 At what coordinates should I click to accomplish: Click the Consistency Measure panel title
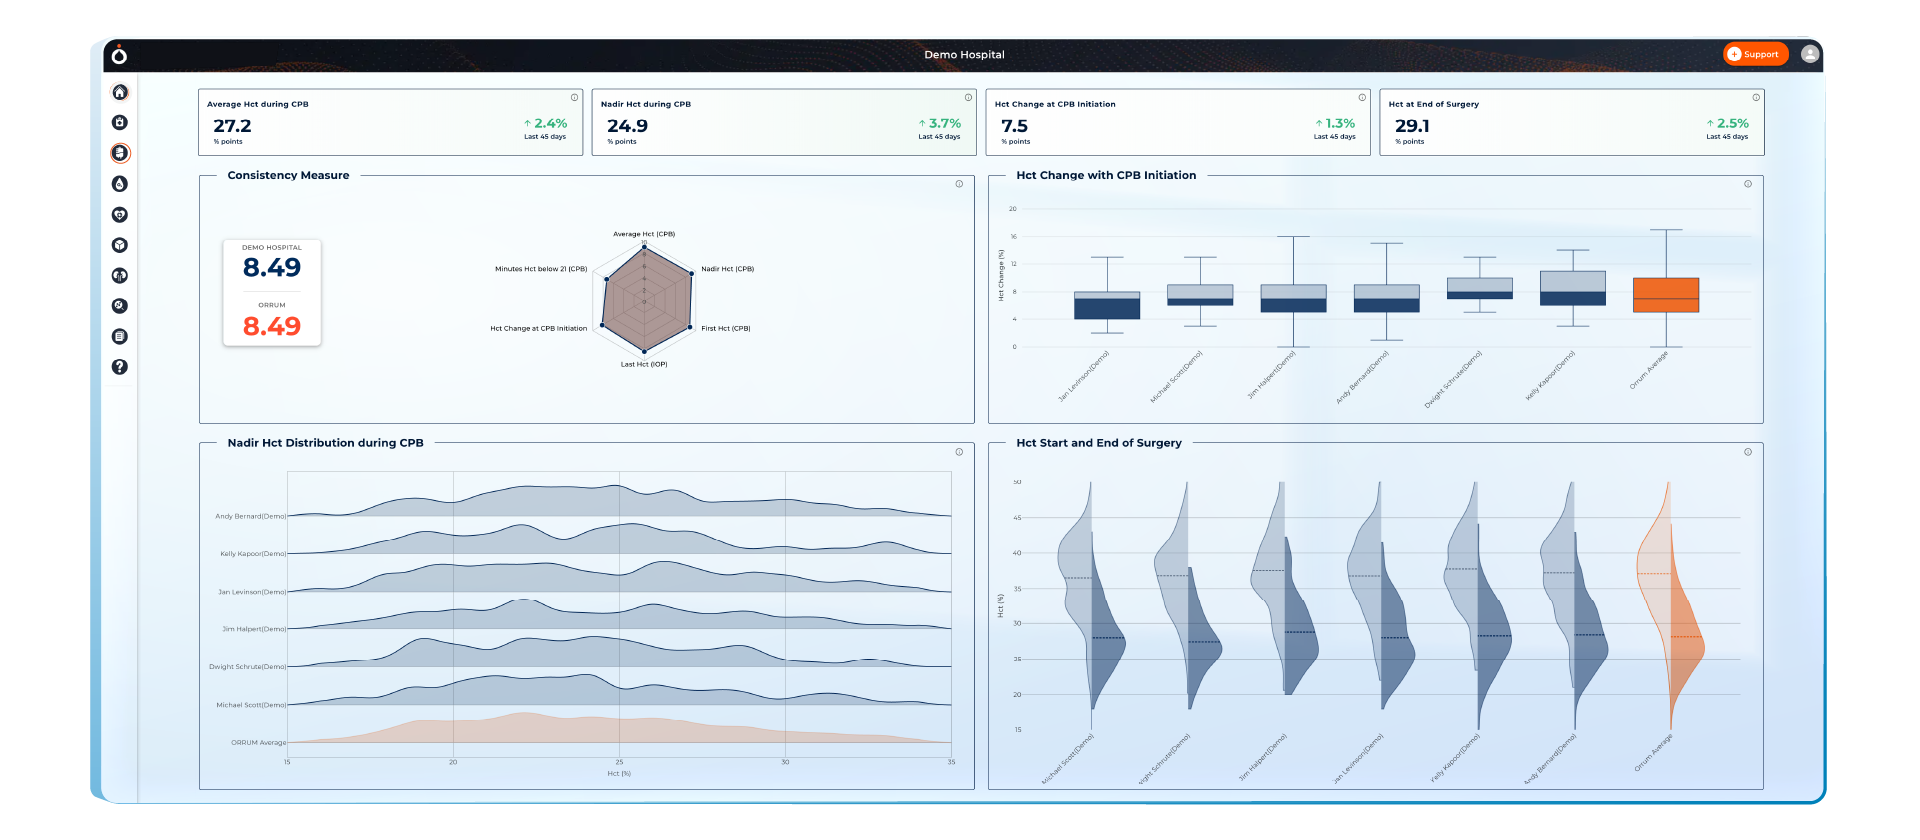point(288,175)
